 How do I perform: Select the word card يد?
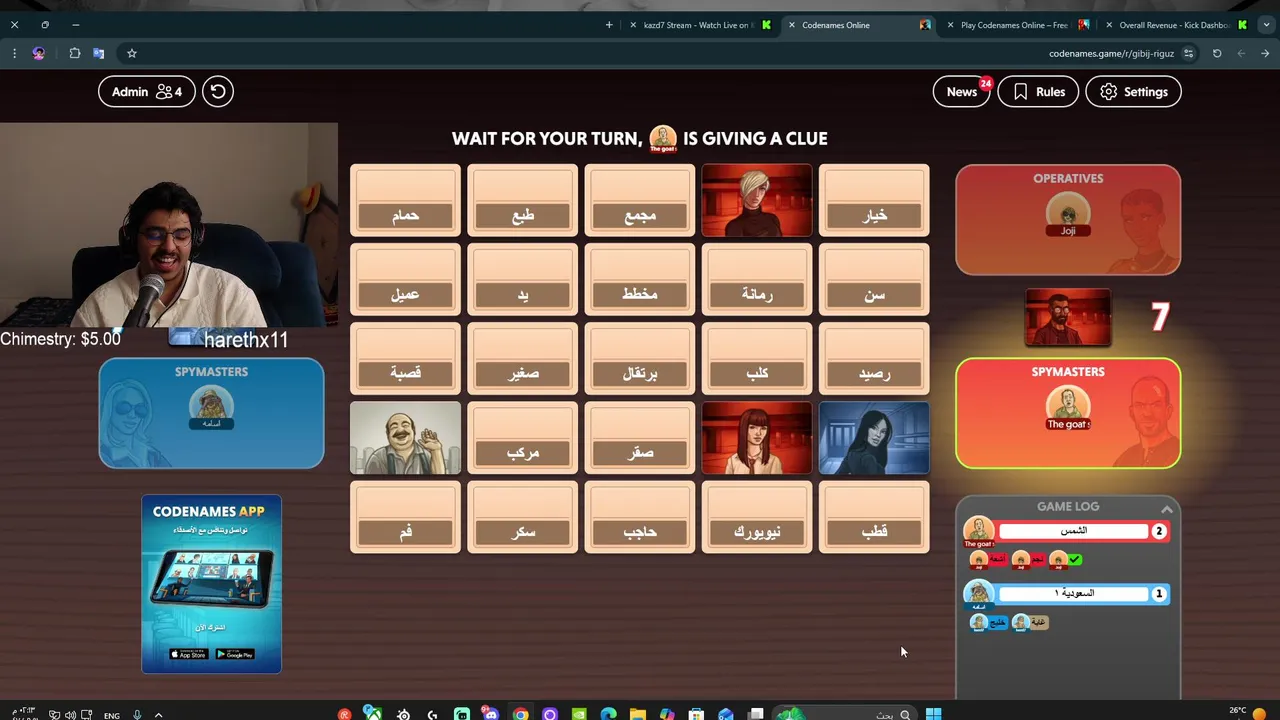coord(522,279)
